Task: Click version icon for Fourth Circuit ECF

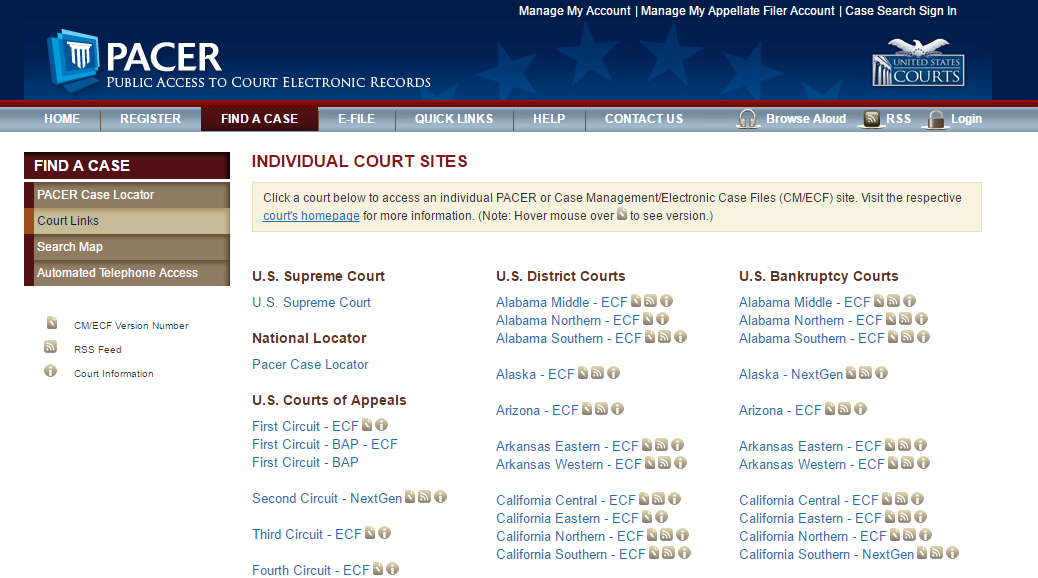Action: click(378, 568)
